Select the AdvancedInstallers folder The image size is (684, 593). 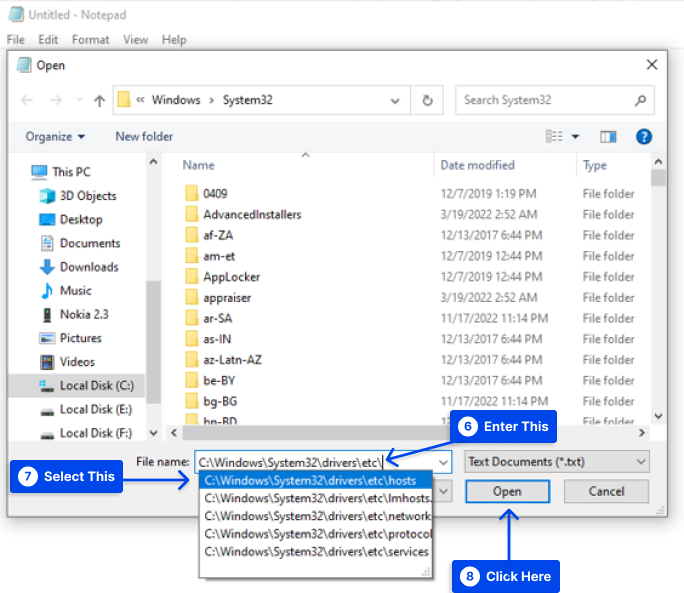[243, 214]
